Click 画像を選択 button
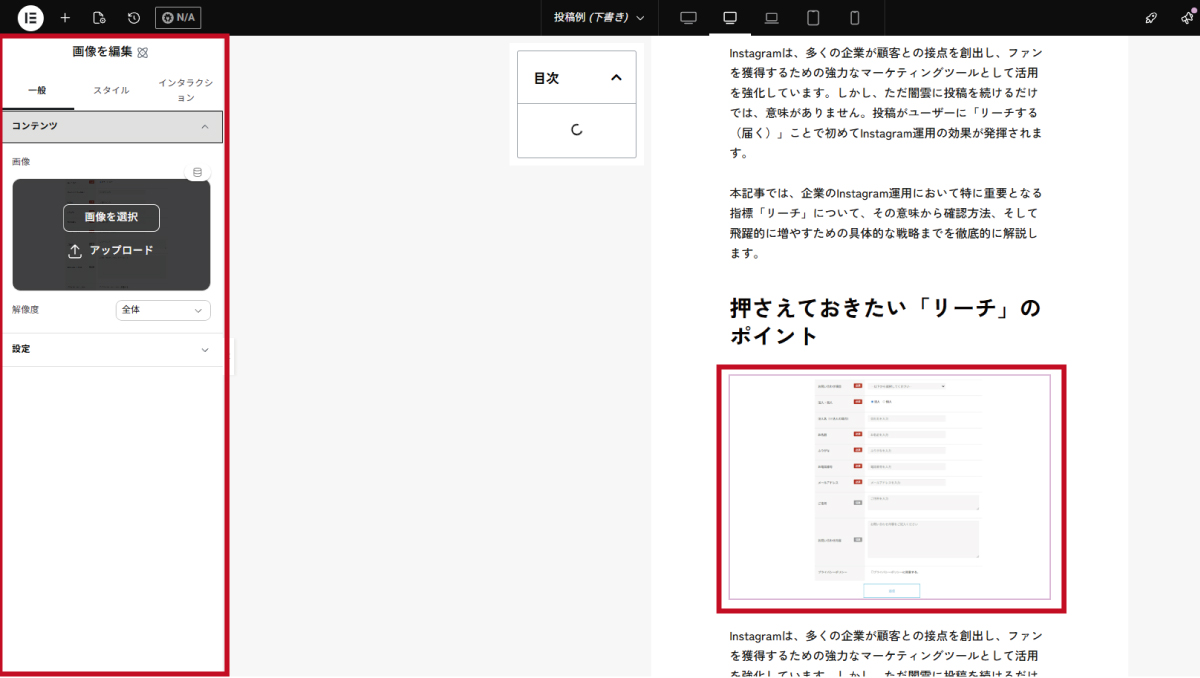This screenshot has height=678, width=1200. point(111,218)
